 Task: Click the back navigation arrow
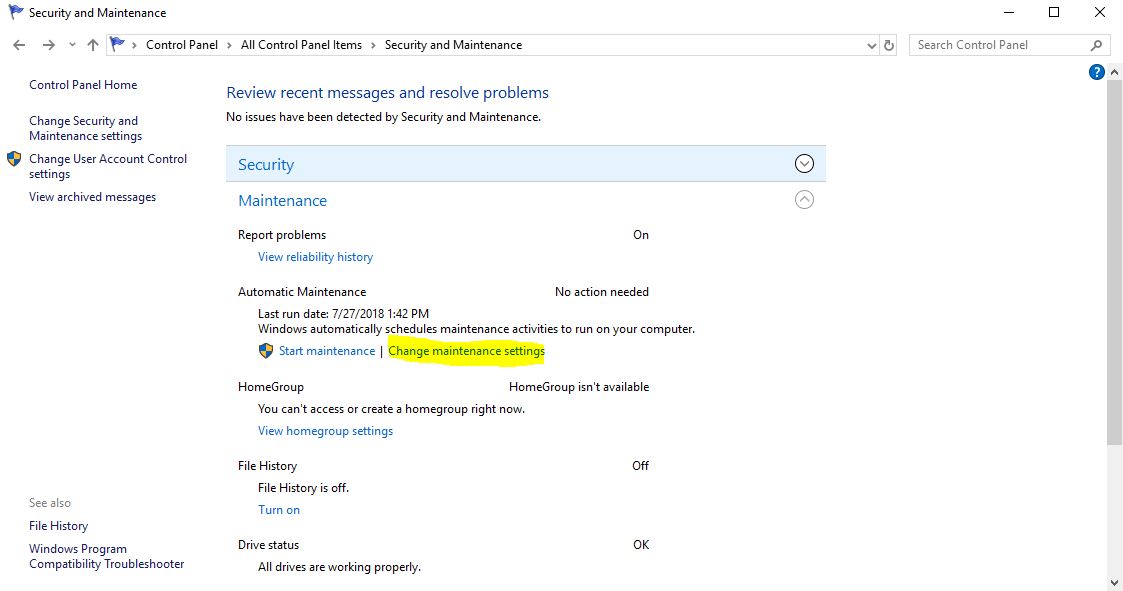(x=18, y=44)
